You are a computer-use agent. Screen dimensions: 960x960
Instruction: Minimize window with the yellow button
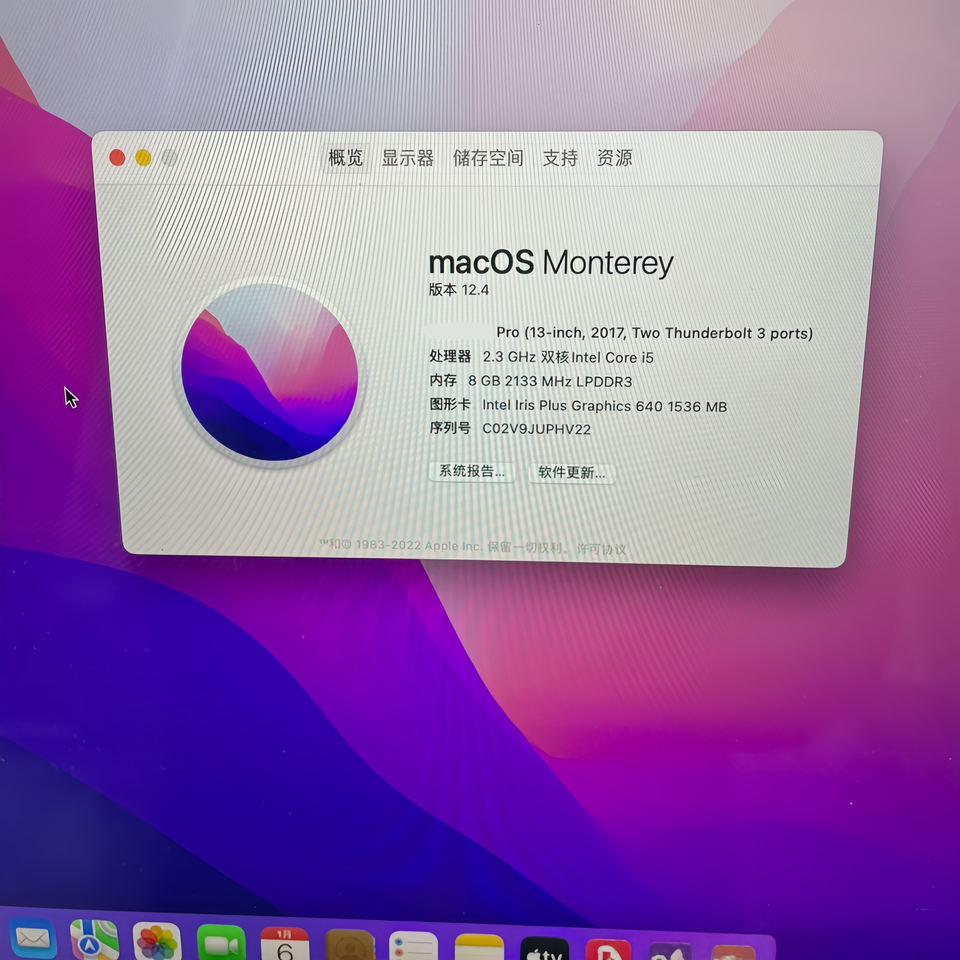coord(143,158)
